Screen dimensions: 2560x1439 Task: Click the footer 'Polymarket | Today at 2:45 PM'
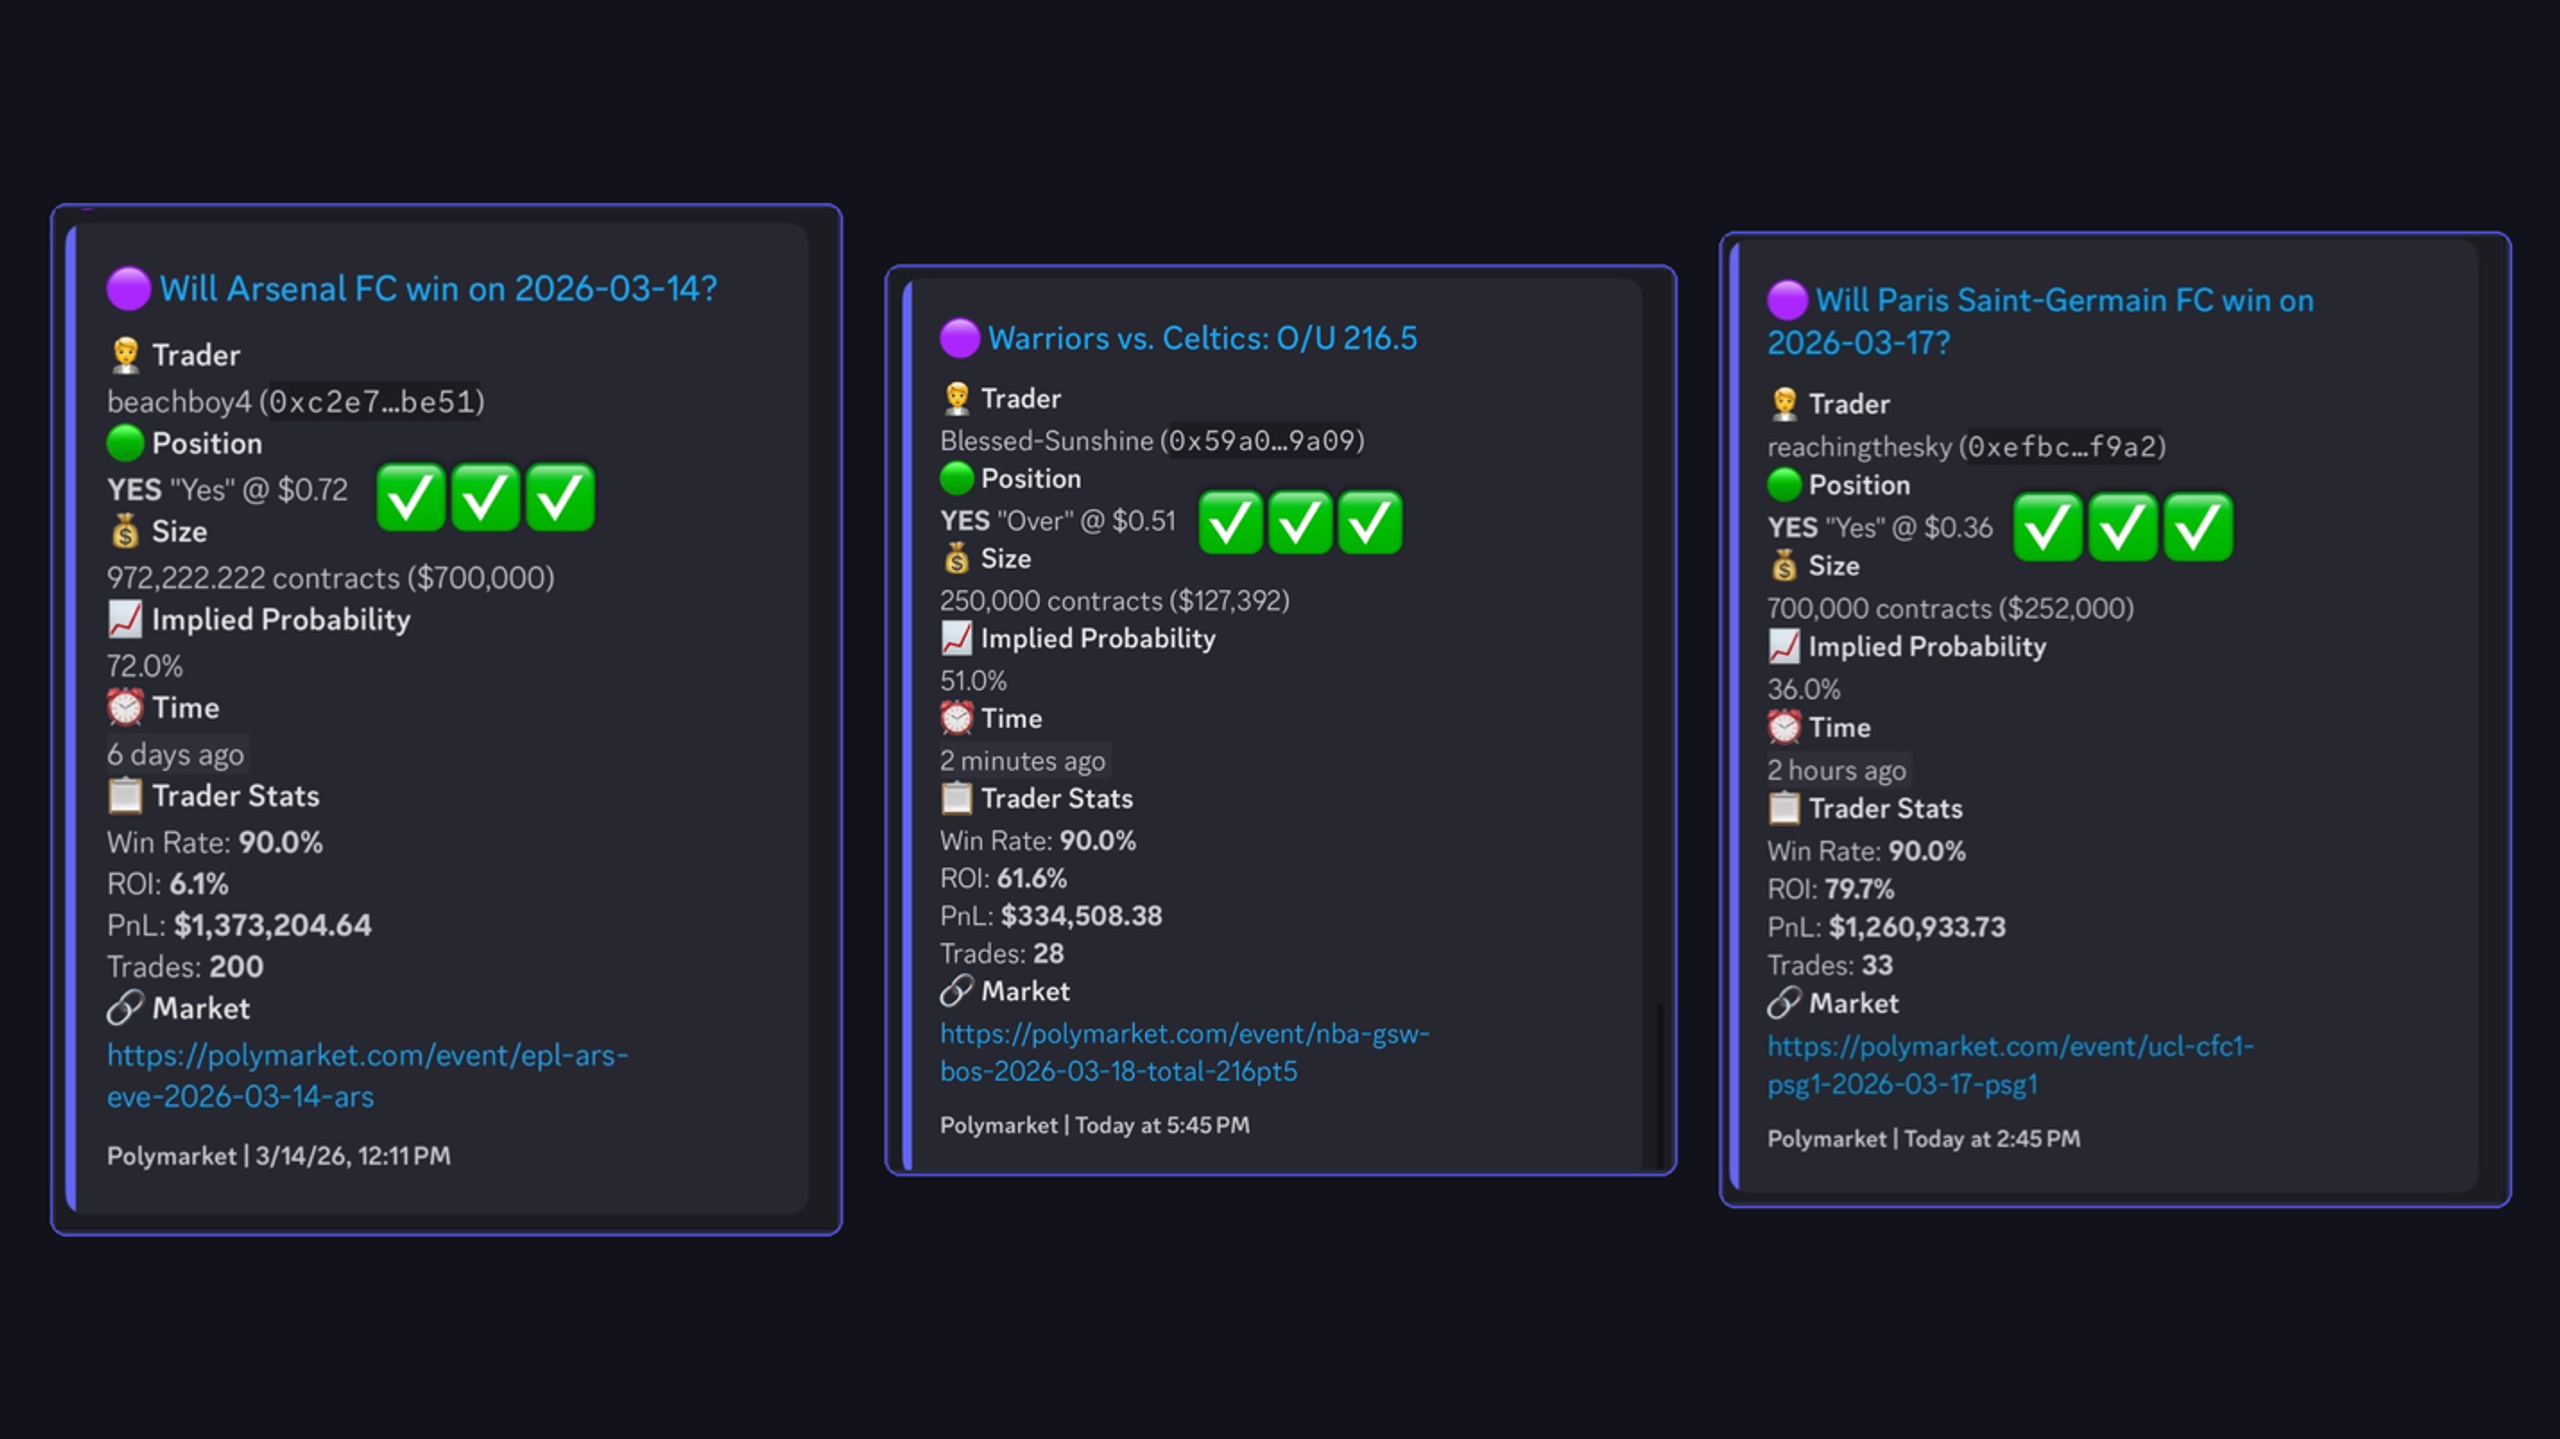click(x=1923, y=1139)
